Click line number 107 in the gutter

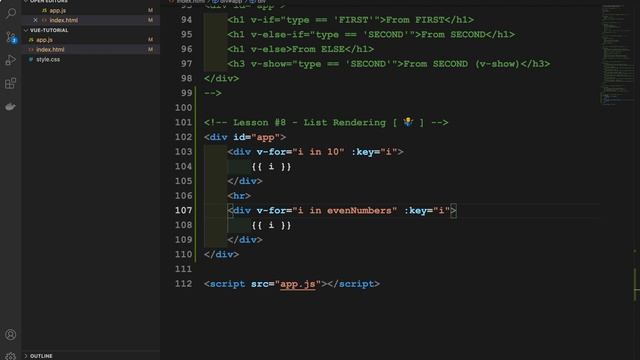pyautogui.click(x=183, y=210)
